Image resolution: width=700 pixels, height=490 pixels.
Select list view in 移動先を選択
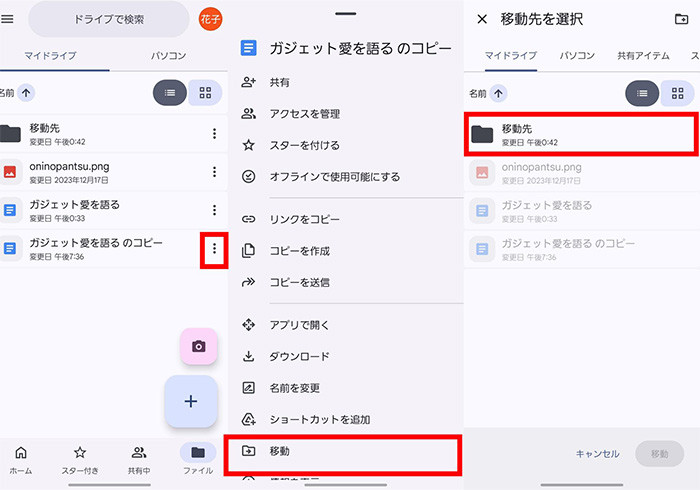tap(642, 93)
